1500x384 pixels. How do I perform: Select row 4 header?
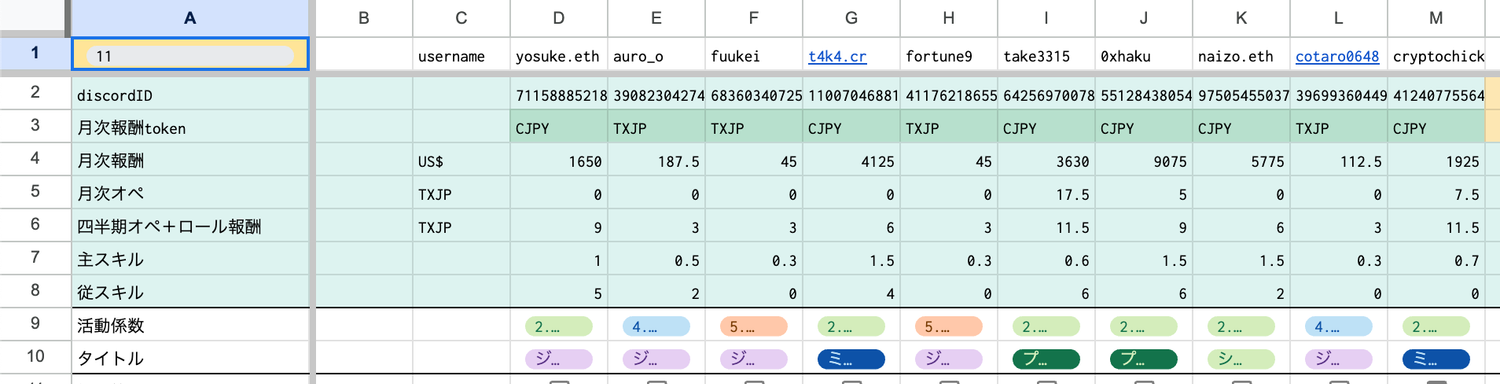tap(35, 160)
